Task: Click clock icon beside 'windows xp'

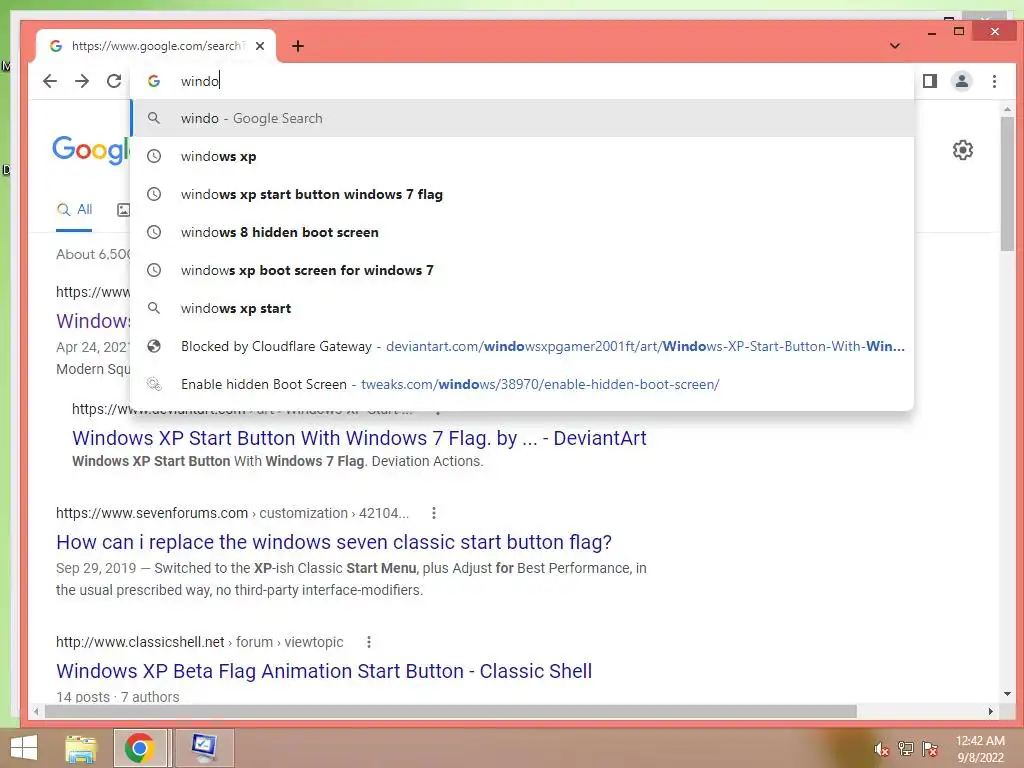Action: click(x=153, y=156)
